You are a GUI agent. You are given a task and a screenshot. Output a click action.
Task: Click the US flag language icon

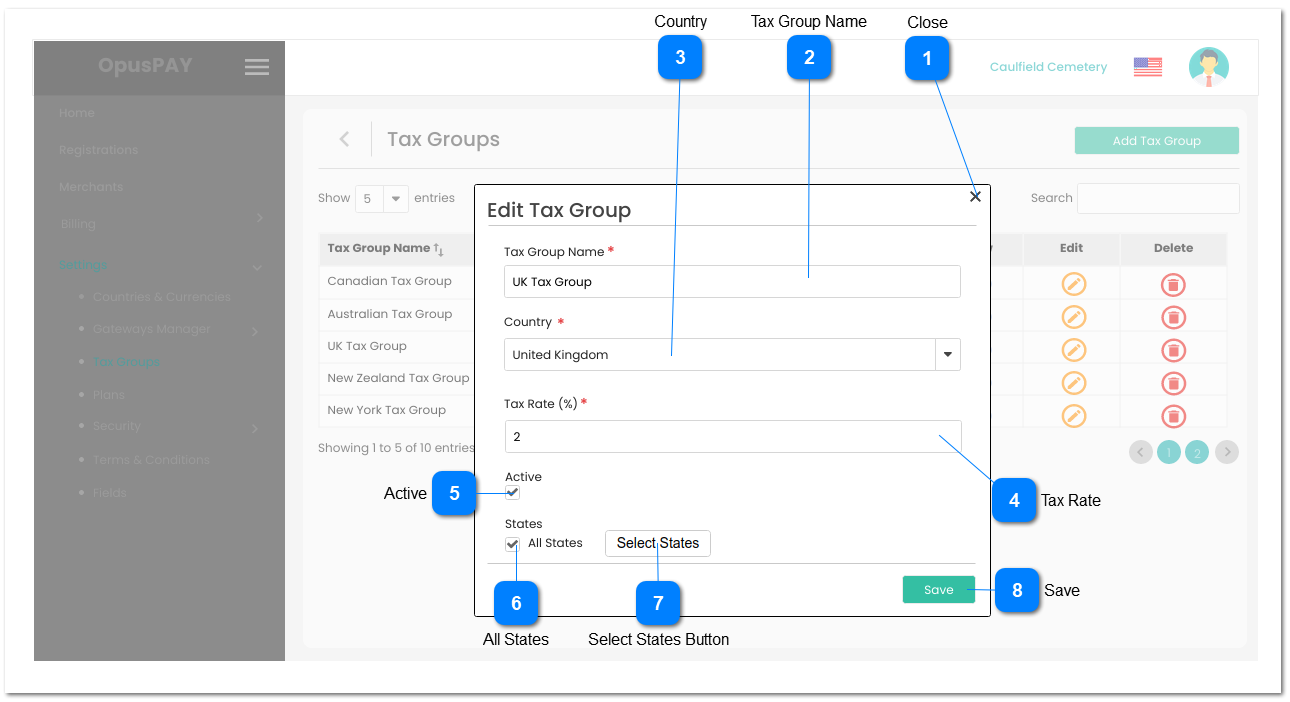(1146, 66)
